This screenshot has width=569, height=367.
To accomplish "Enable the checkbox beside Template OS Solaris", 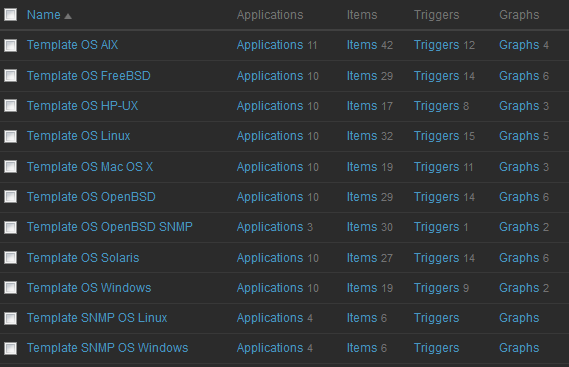I will [x=11, y=258].
